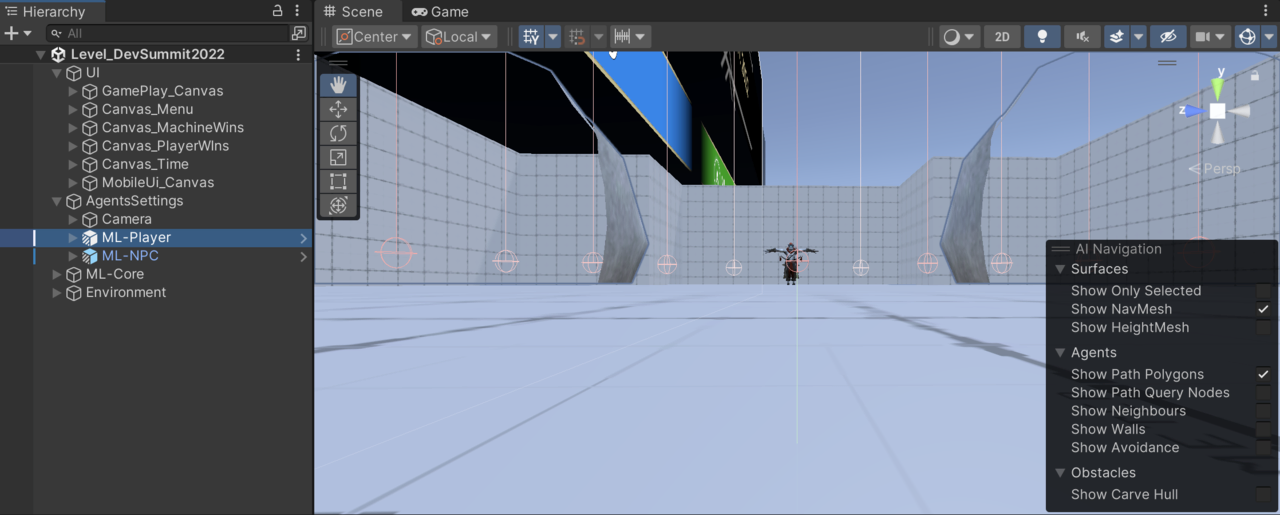Select the Scale tool

click(338, 157)
